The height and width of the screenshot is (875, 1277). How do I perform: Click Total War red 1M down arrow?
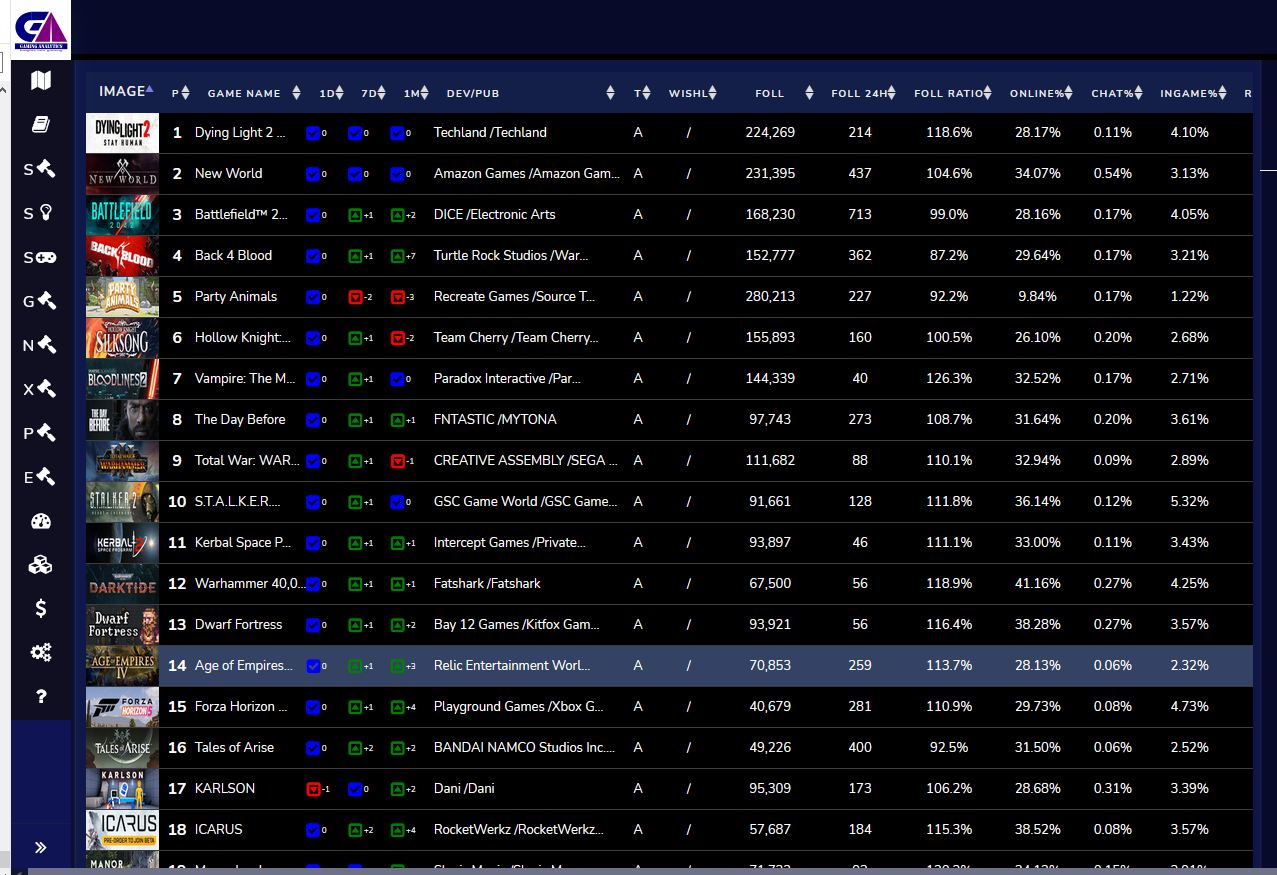[x=397, y=461]
